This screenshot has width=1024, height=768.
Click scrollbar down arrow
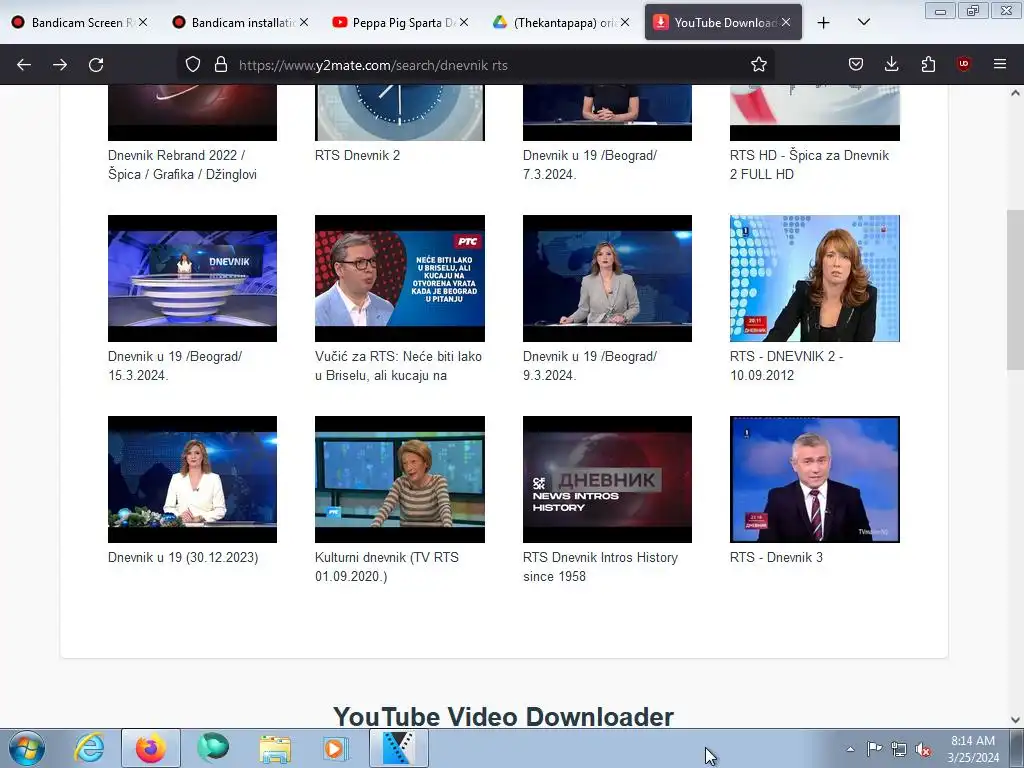(1015, 720)
